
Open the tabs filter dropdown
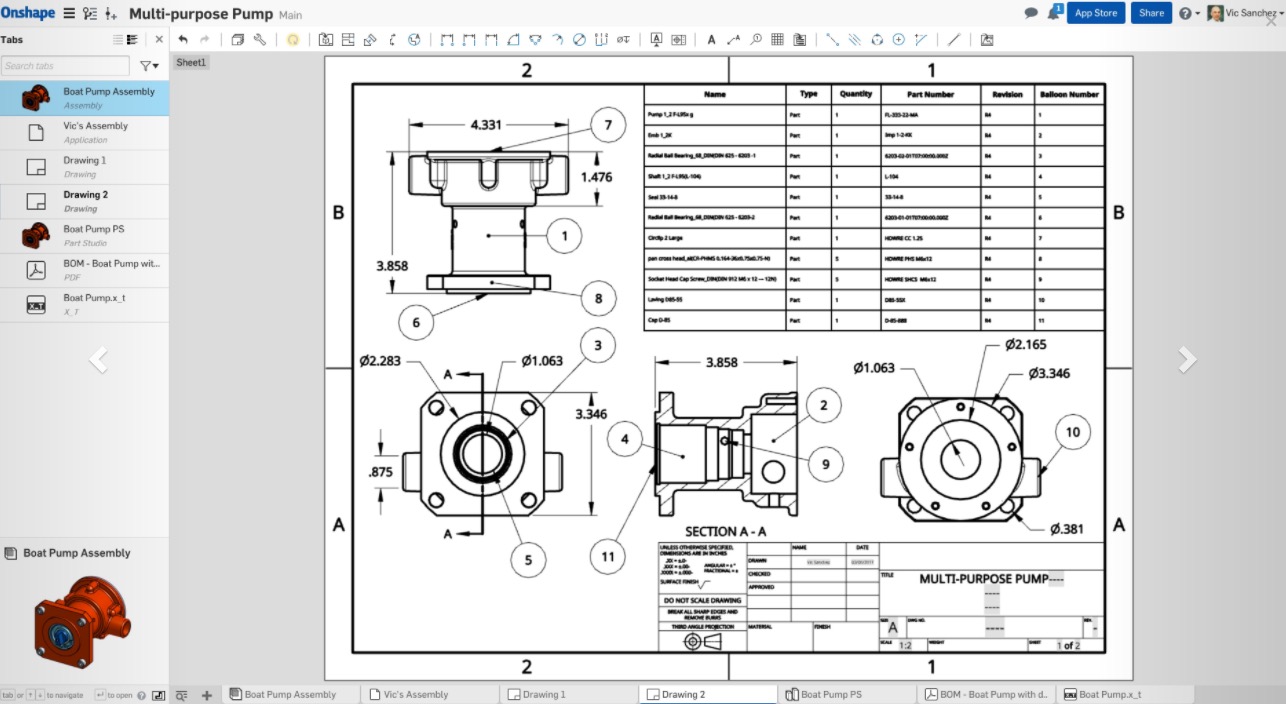[x=149, y=66]
